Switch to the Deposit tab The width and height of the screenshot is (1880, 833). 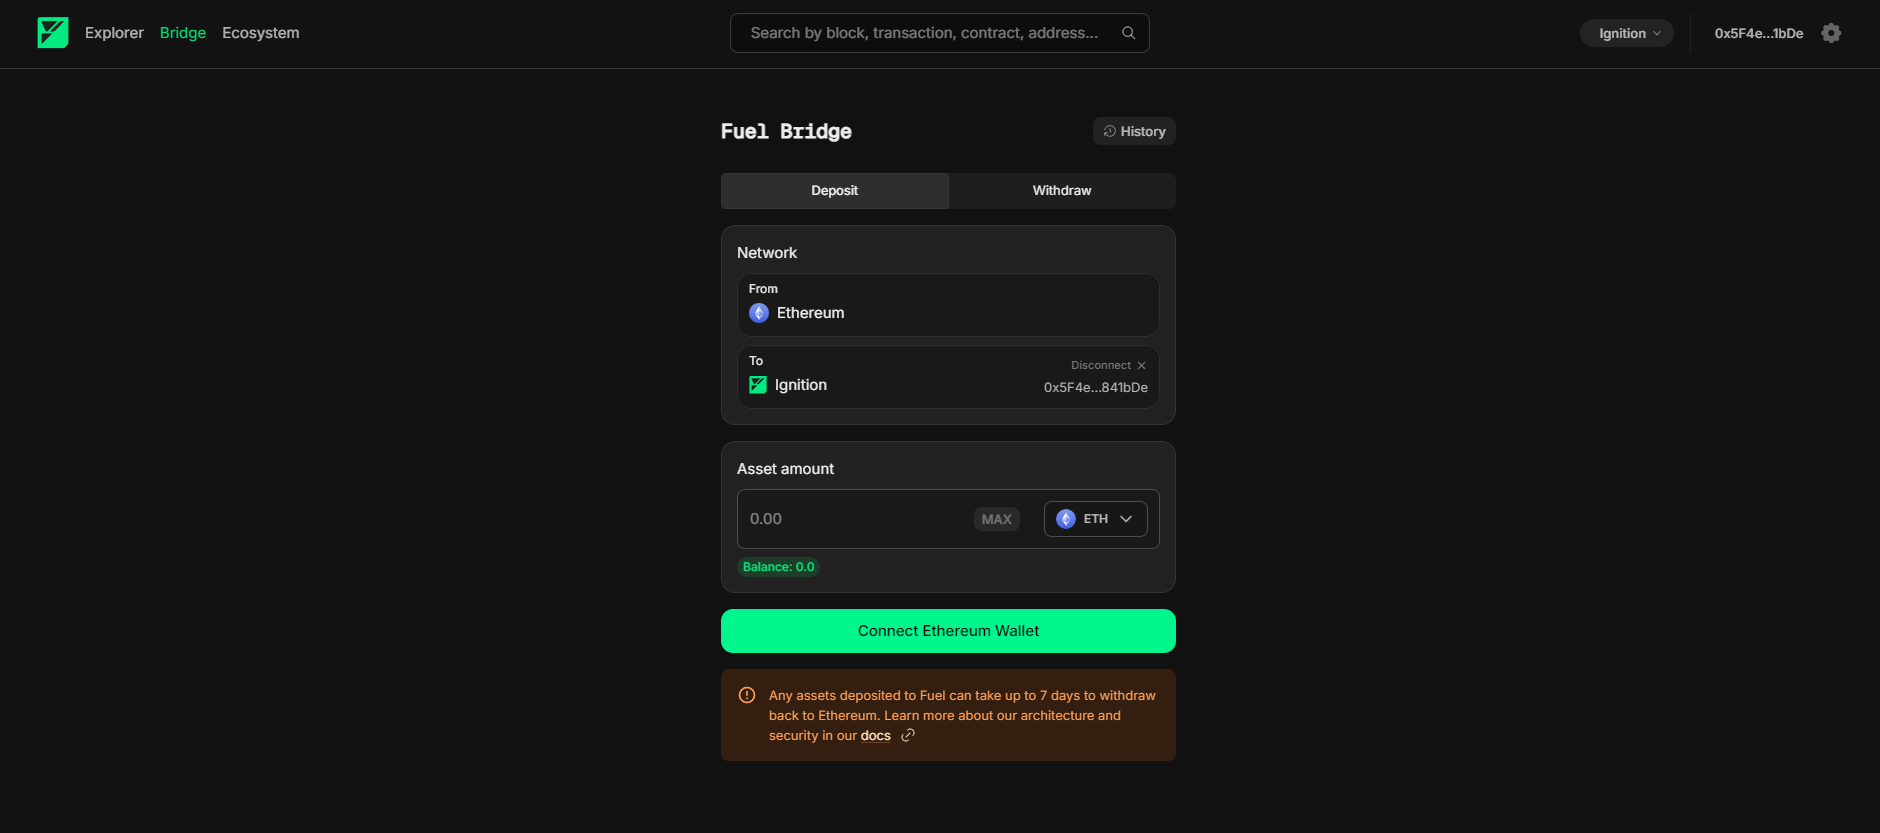point(834,191)
